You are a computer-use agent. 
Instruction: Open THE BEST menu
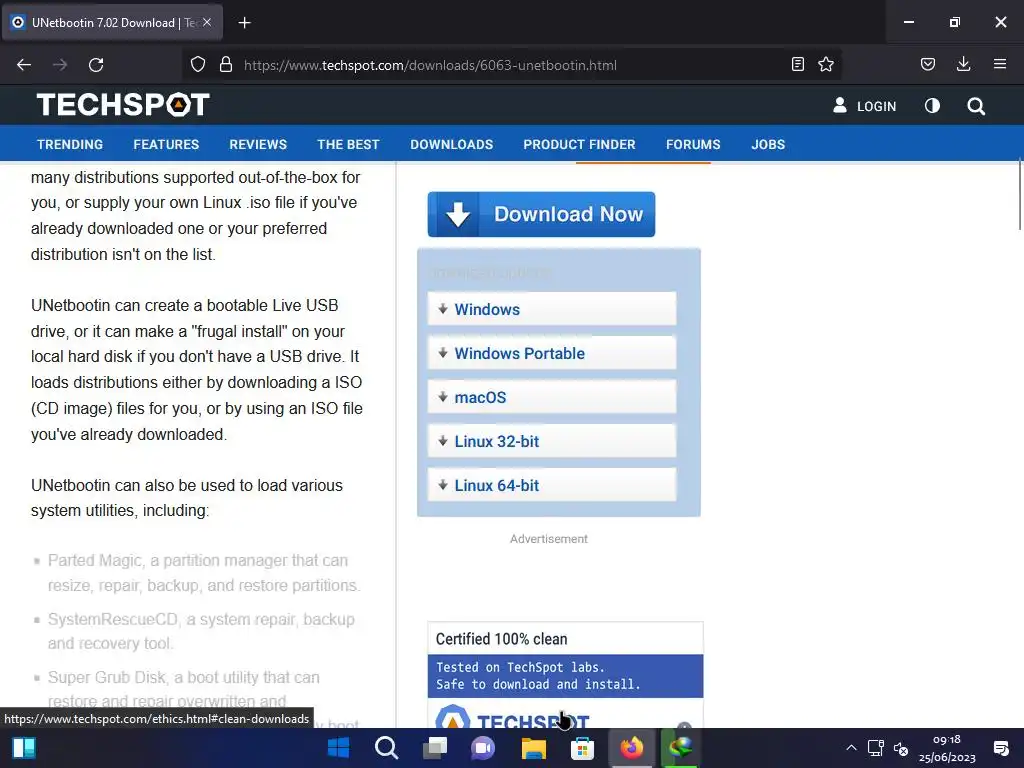click(x=348, y=144)
